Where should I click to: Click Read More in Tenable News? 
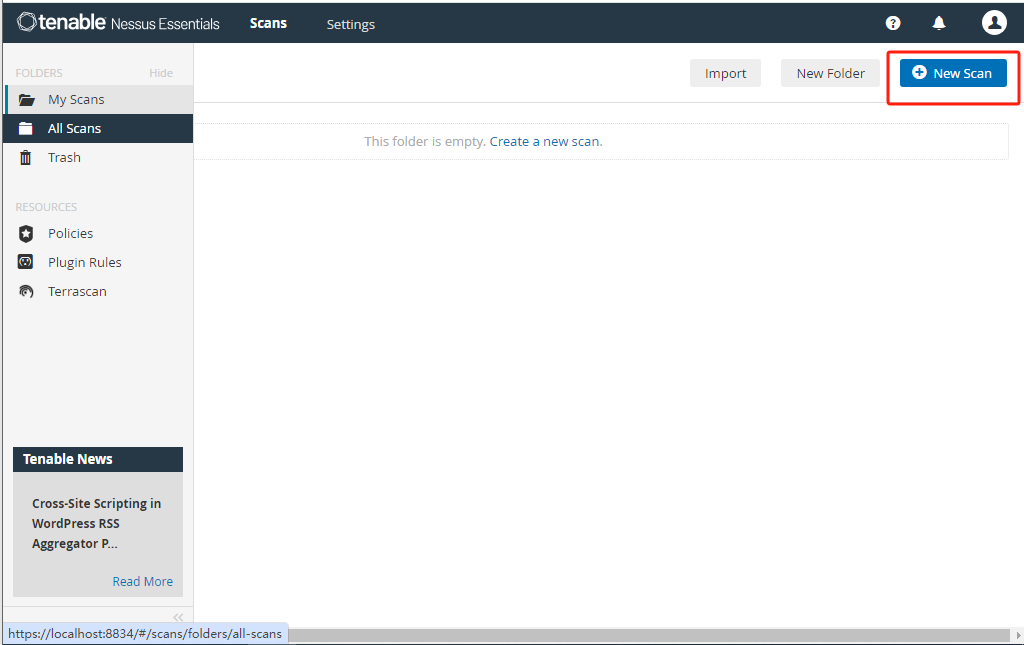coord(142,581)
